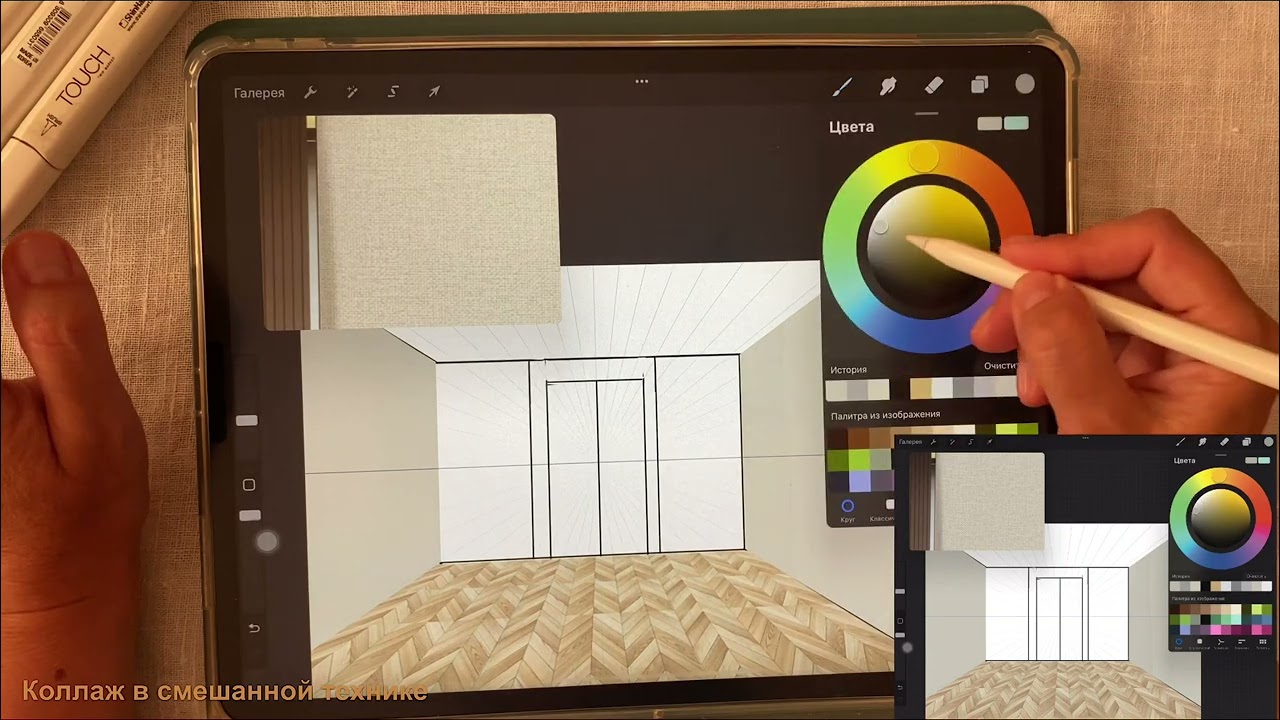Click the Undo arrow in the small preview sidebar
The image size is (1280, 720).
pos(900,687)
